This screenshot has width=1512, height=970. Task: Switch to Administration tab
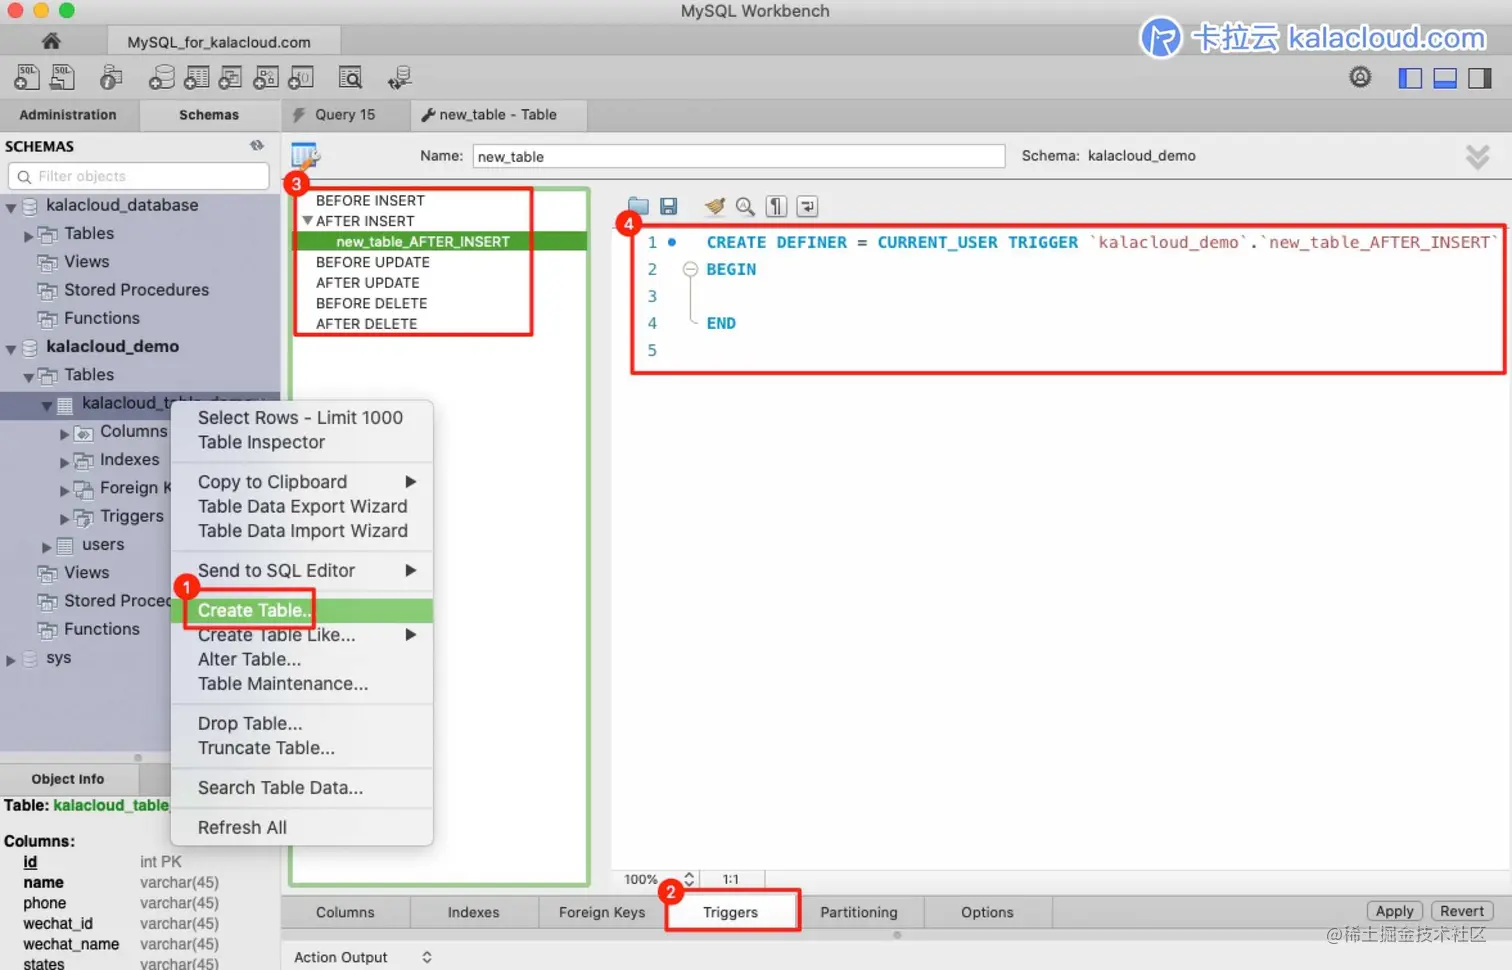68,115
